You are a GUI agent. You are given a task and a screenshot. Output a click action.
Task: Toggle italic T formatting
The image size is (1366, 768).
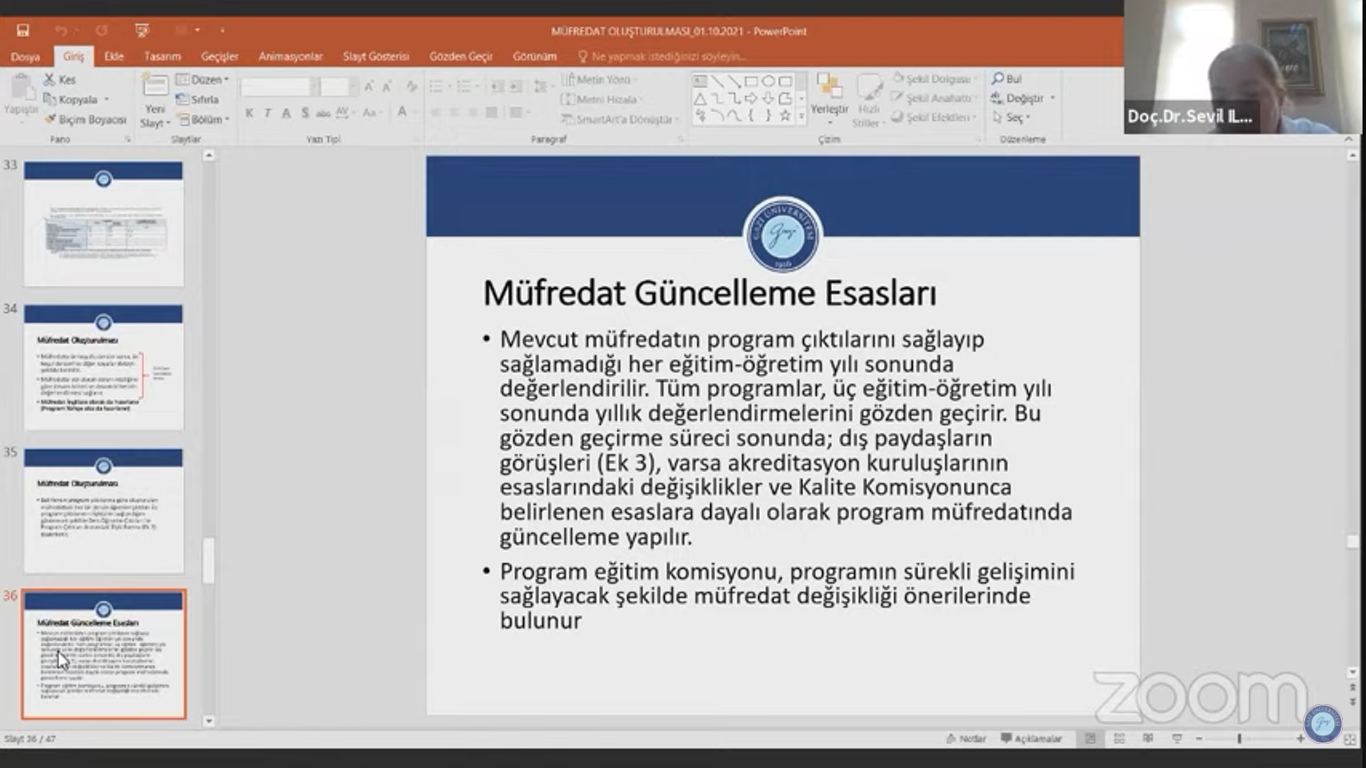267,113
